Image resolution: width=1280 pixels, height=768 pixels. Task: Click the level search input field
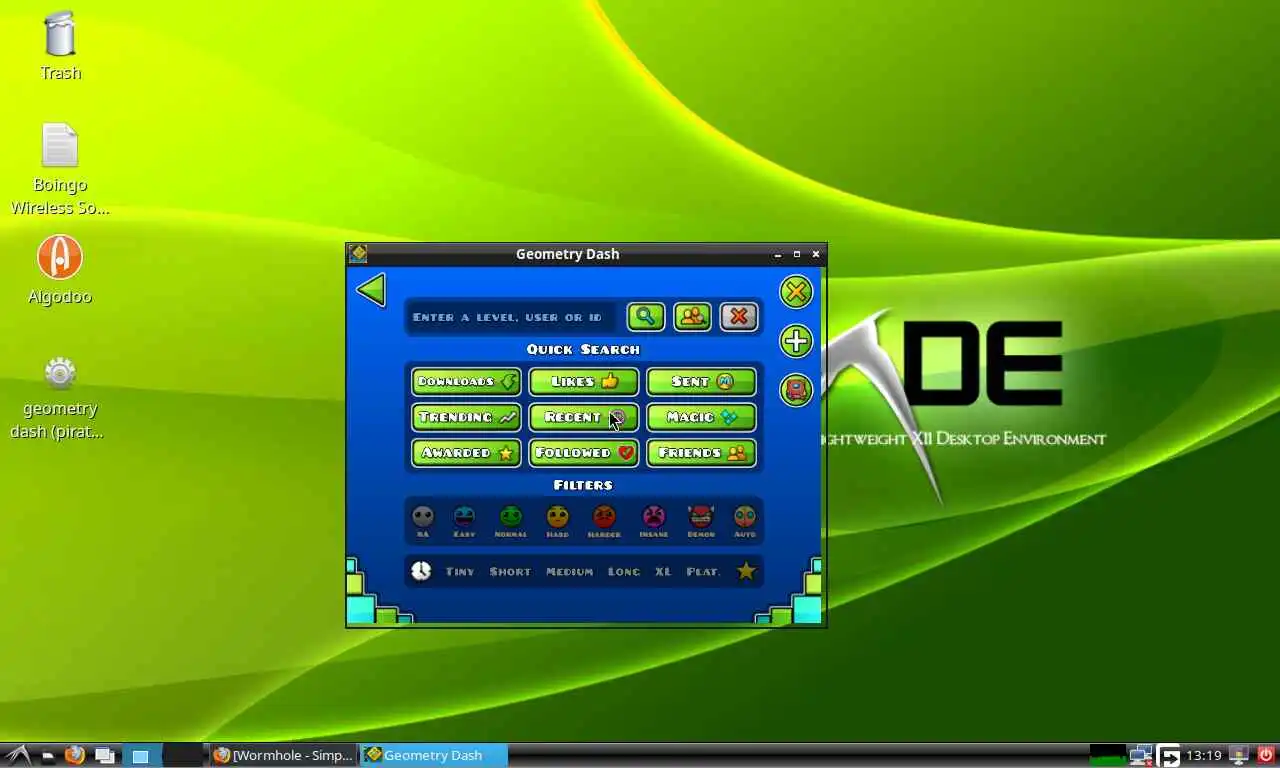(x=512, y=317)
